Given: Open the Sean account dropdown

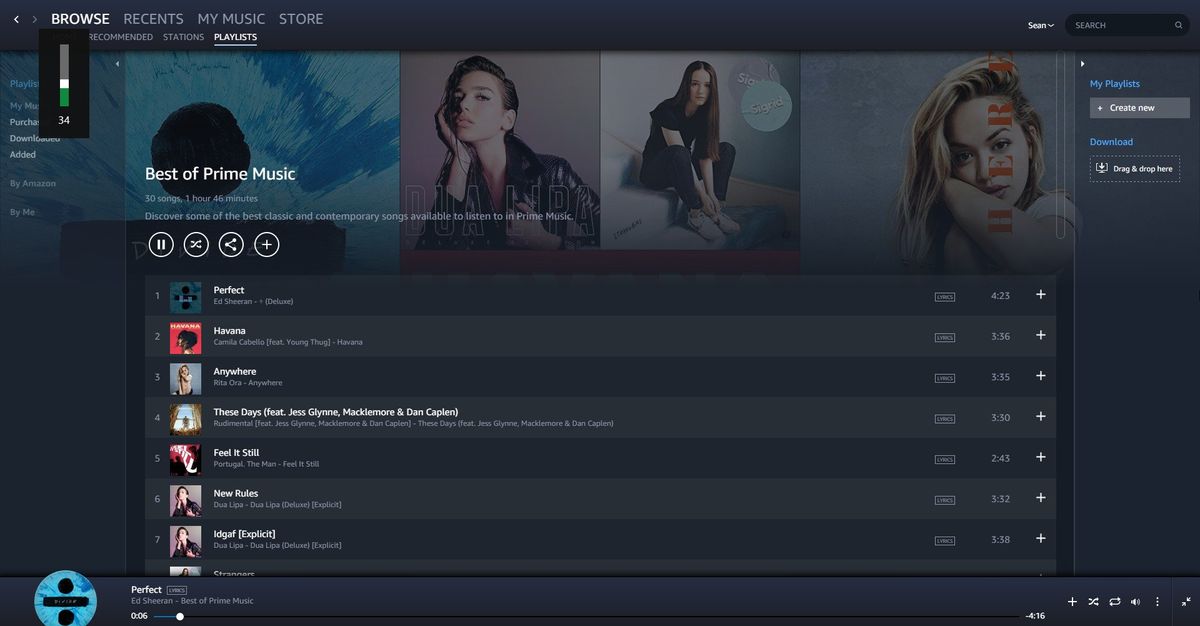Looking at the screenshot, I should pyautogui.click(x=1041, y=24).
